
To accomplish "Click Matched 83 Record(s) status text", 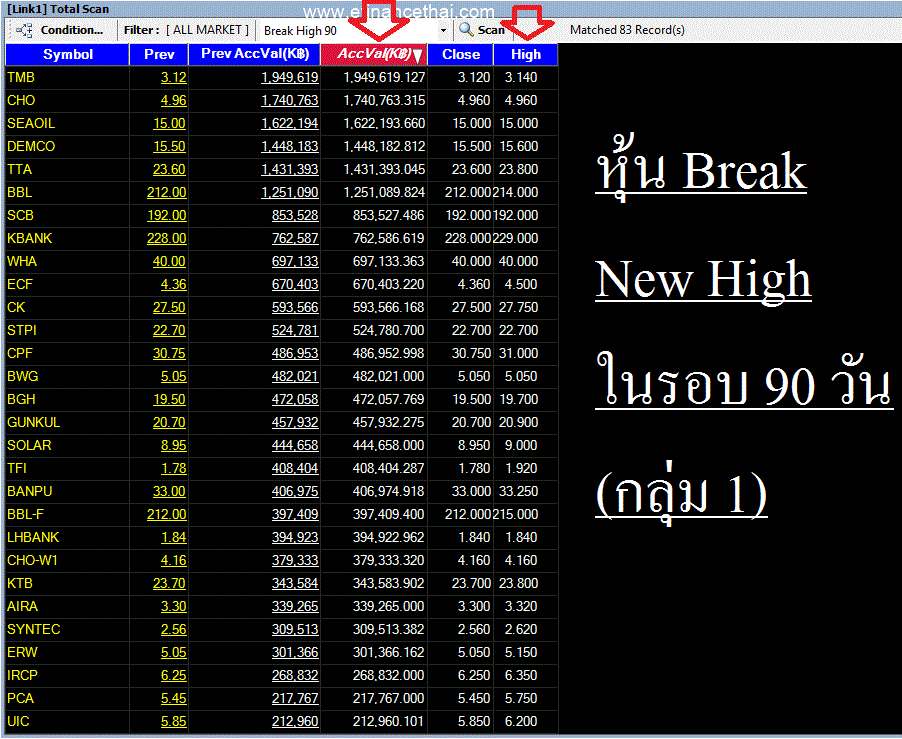I will pos(627,30).
